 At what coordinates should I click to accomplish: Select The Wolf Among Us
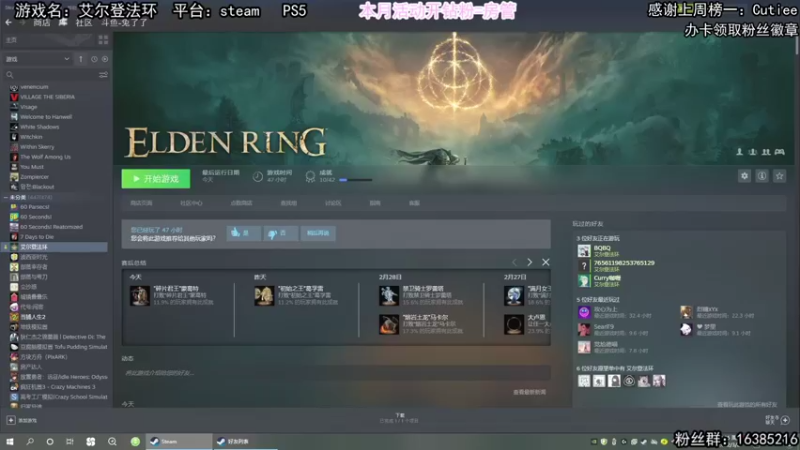tap(45, 157)
